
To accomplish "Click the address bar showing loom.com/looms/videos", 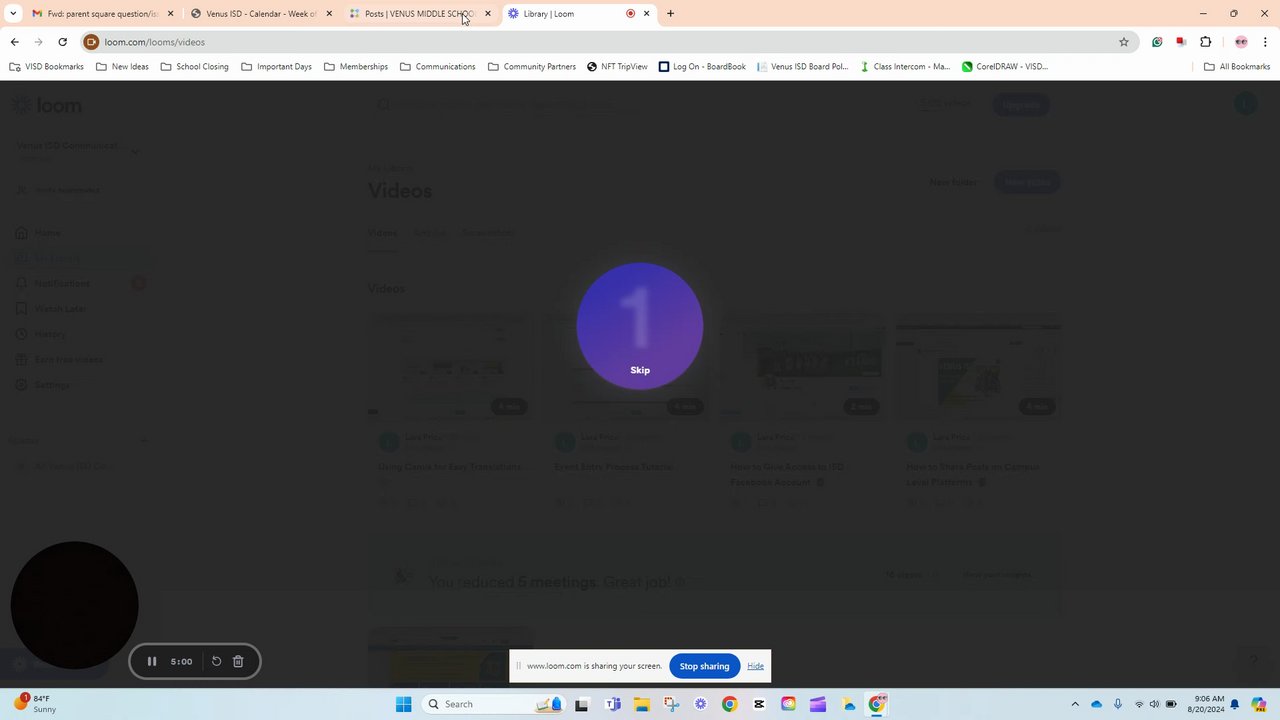I will click(x=610, y=42).
